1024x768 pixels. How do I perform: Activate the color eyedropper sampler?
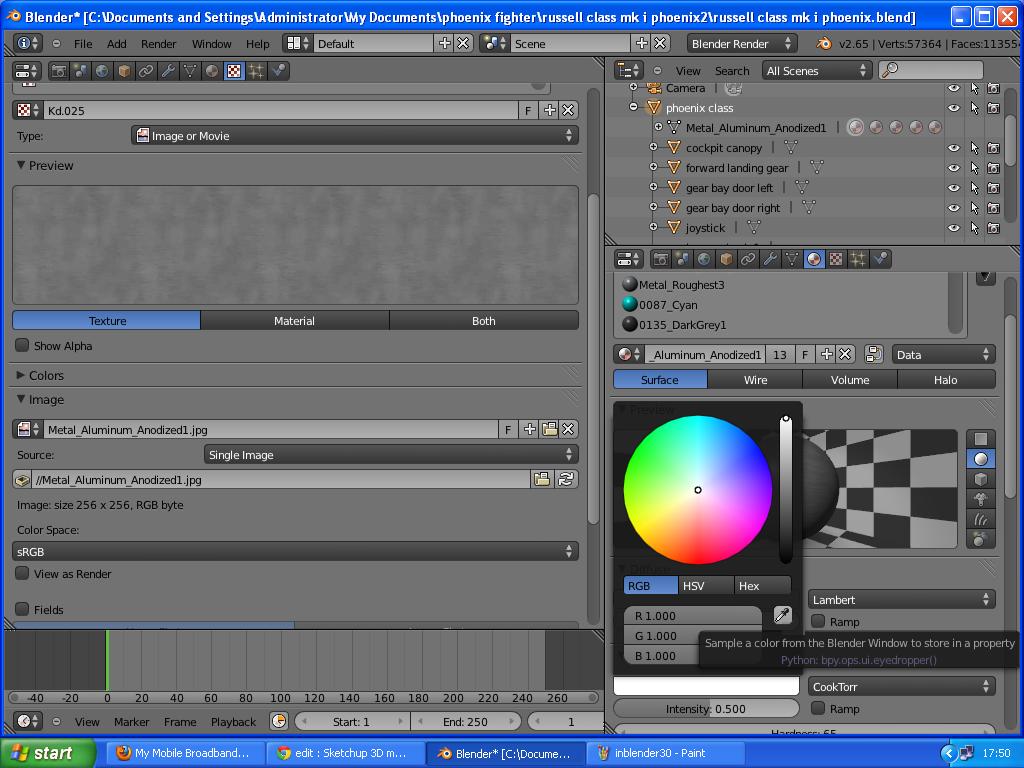click(x=782, y=615)
